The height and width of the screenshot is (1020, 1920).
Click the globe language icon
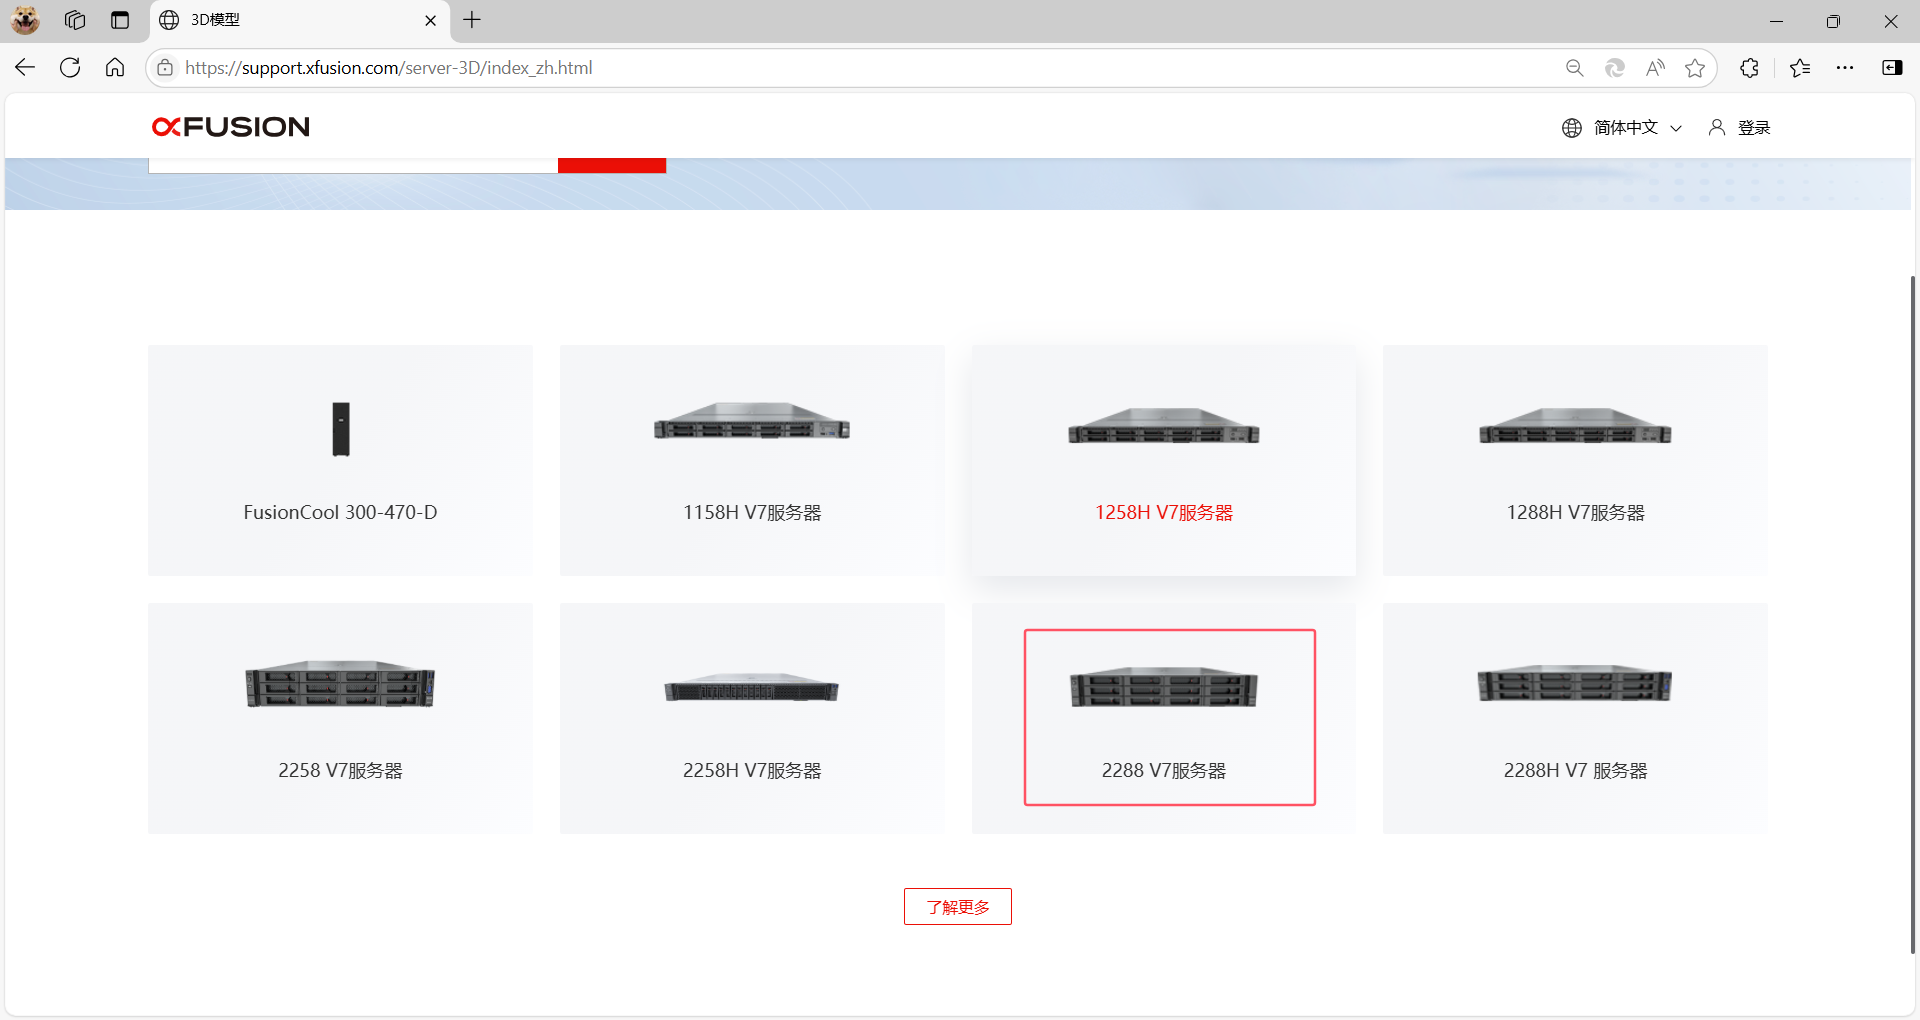click(1572, 128)
